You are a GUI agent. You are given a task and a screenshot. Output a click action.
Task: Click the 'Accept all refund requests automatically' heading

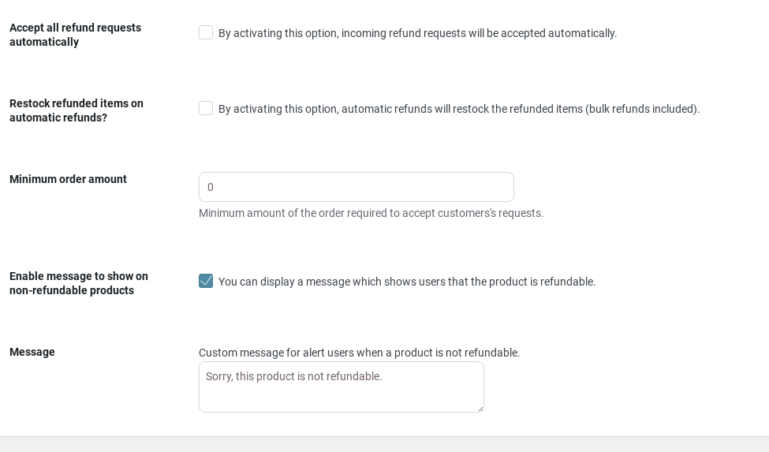[75, 35]
